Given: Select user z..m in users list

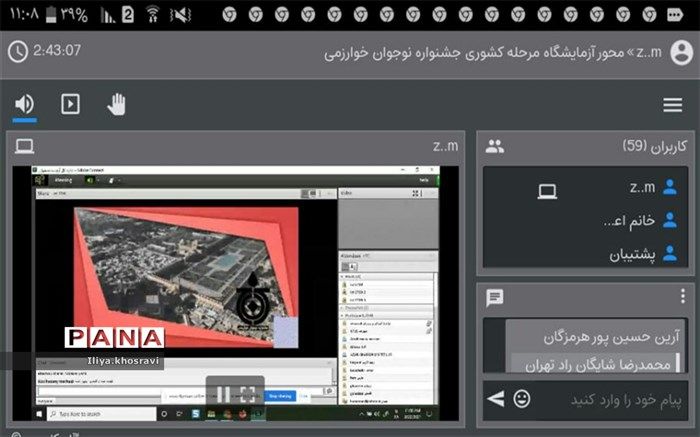Looking at the screenshot, I should (x=641, y=187).
